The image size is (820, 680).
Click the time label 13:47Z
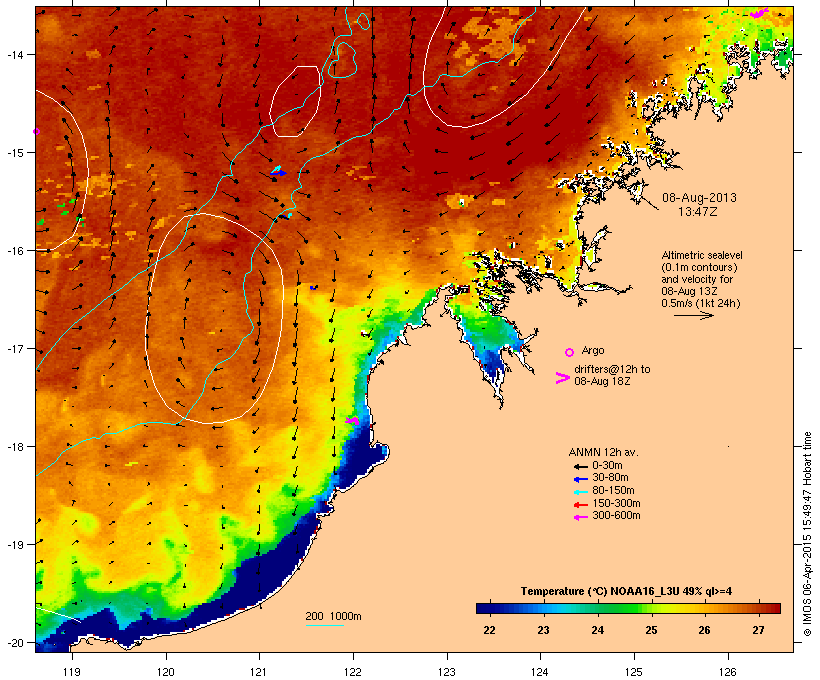tap(698, 212)
